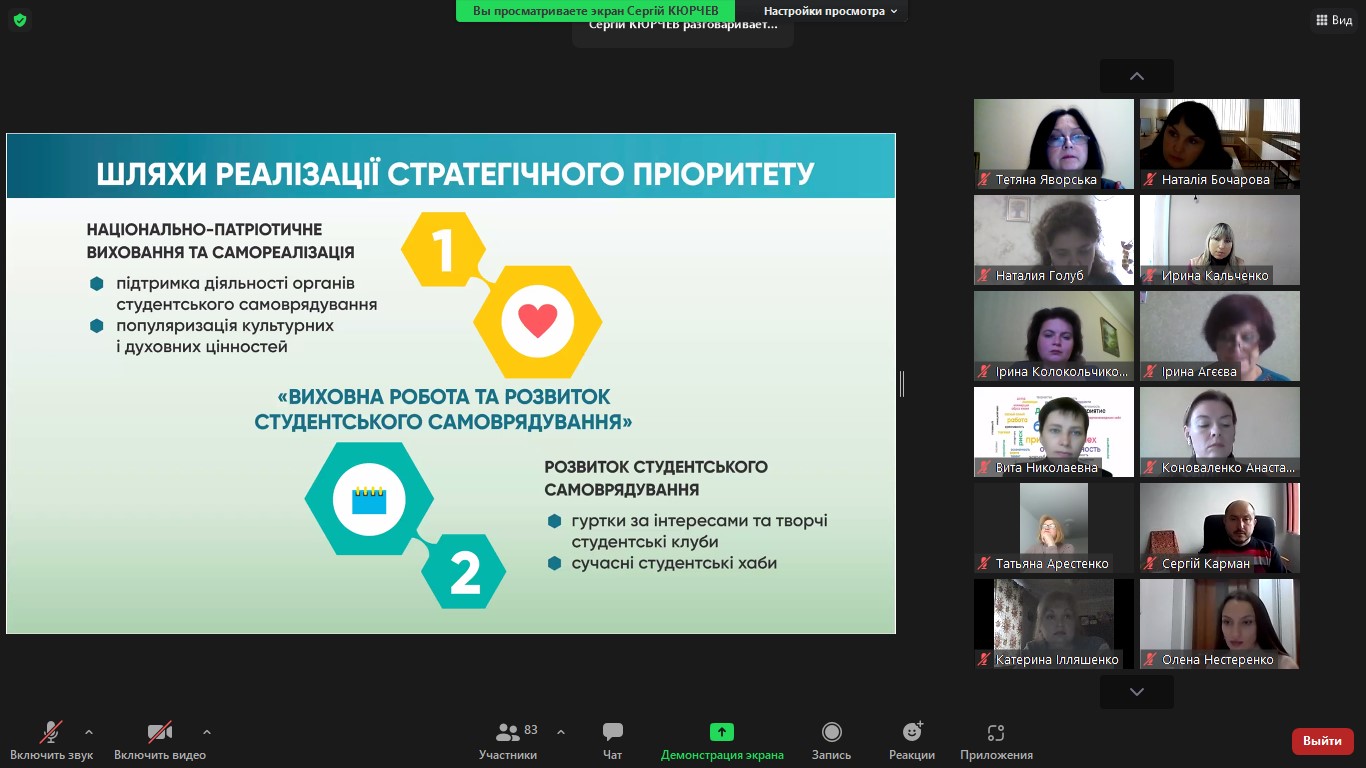This screenshot has height=768, width=1366.
Task: Click the slide text гуртки за інтересами та творчі
Action: (x=700, y=521)
